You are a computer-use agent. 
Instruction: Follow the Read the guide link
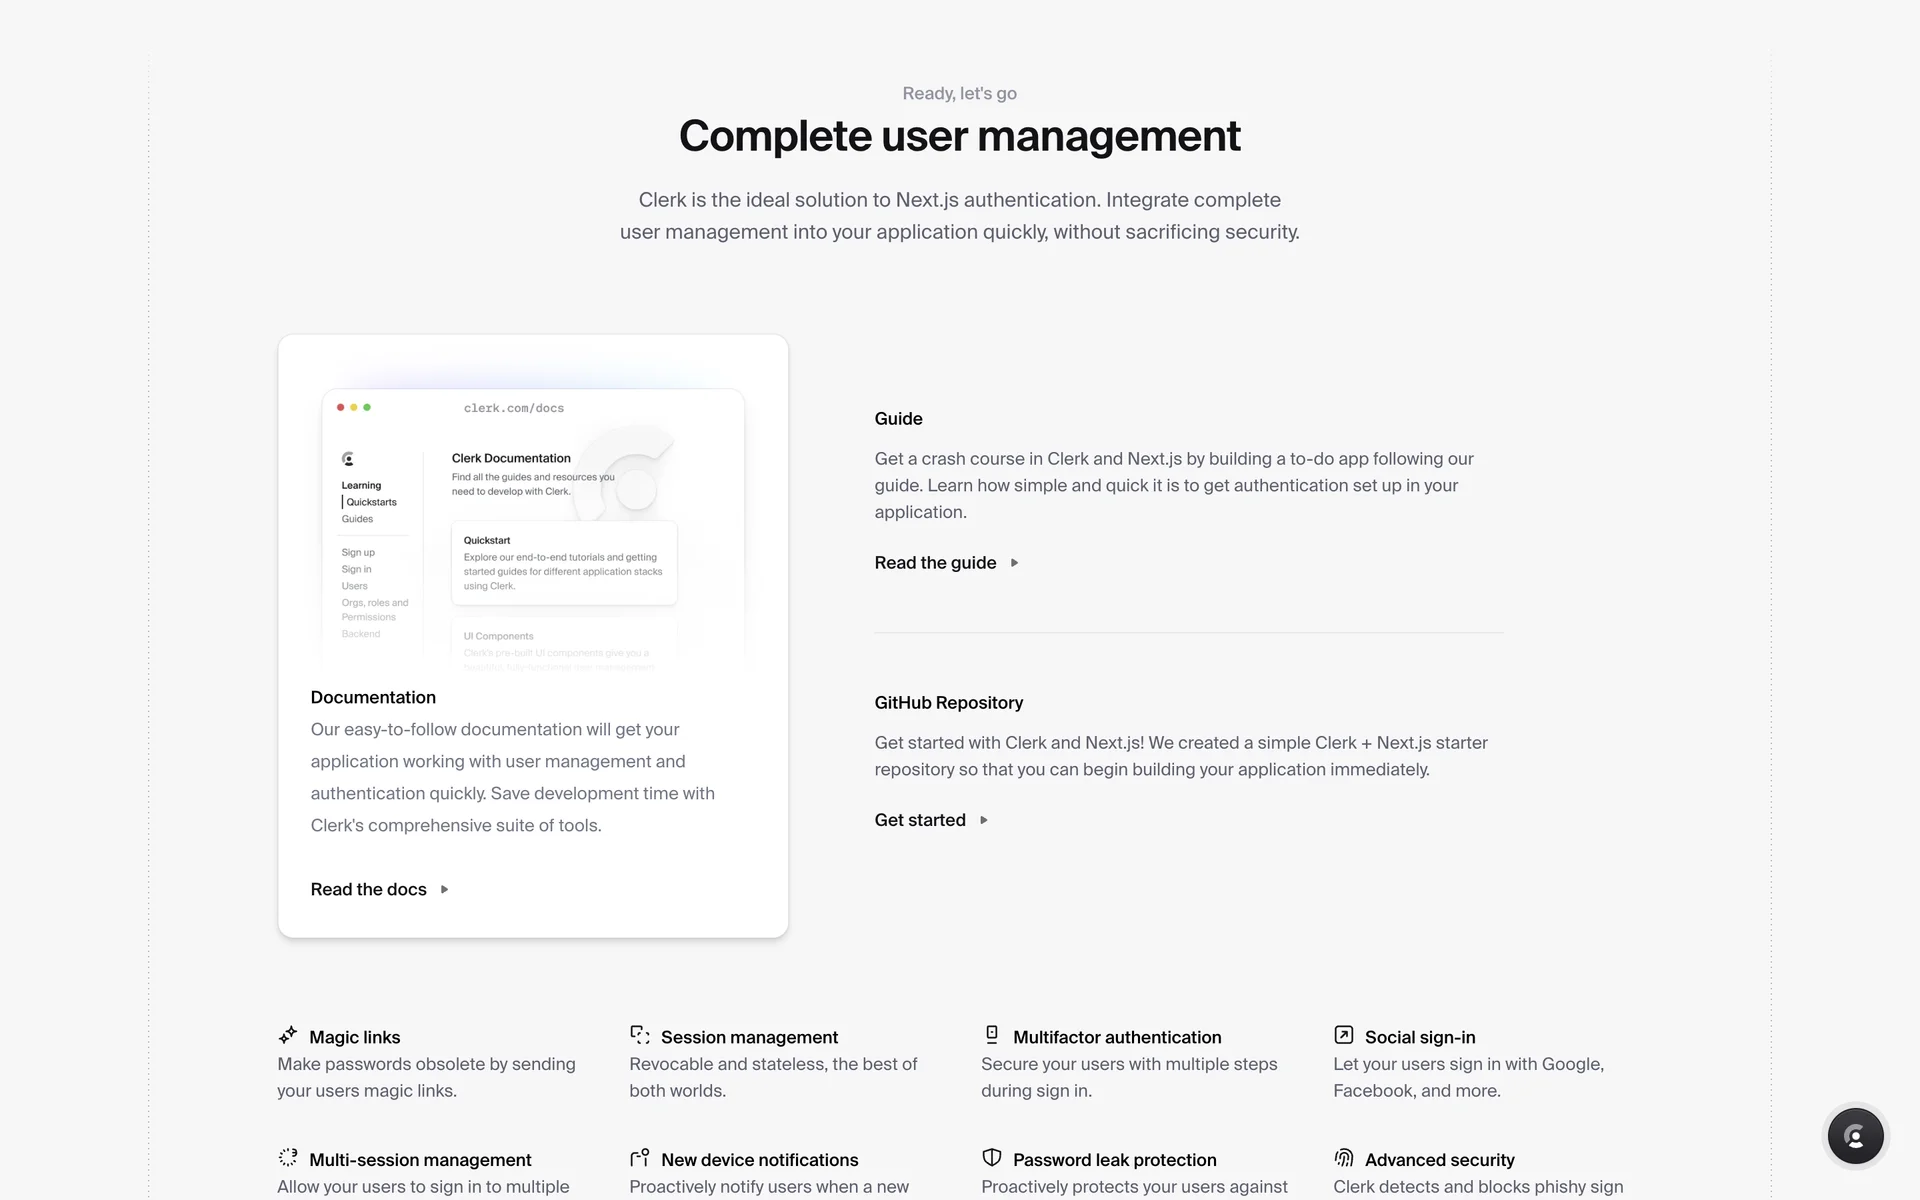[935, 563]
